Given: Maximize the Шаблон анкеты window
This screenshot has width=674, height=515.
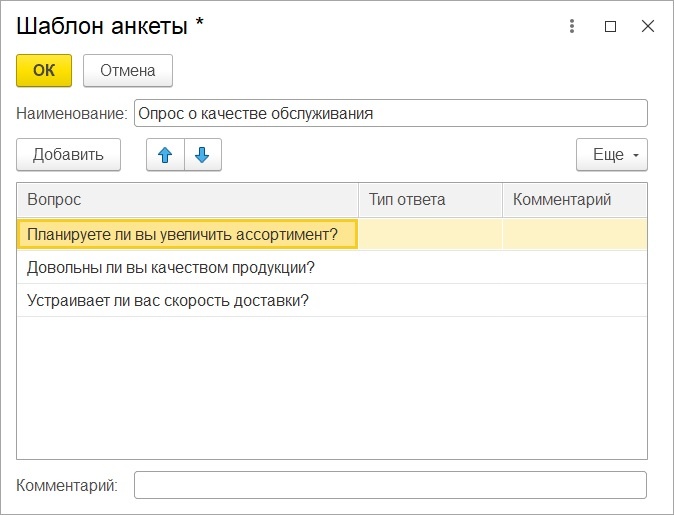Looking at the screenshot, I should click(610, 26).
